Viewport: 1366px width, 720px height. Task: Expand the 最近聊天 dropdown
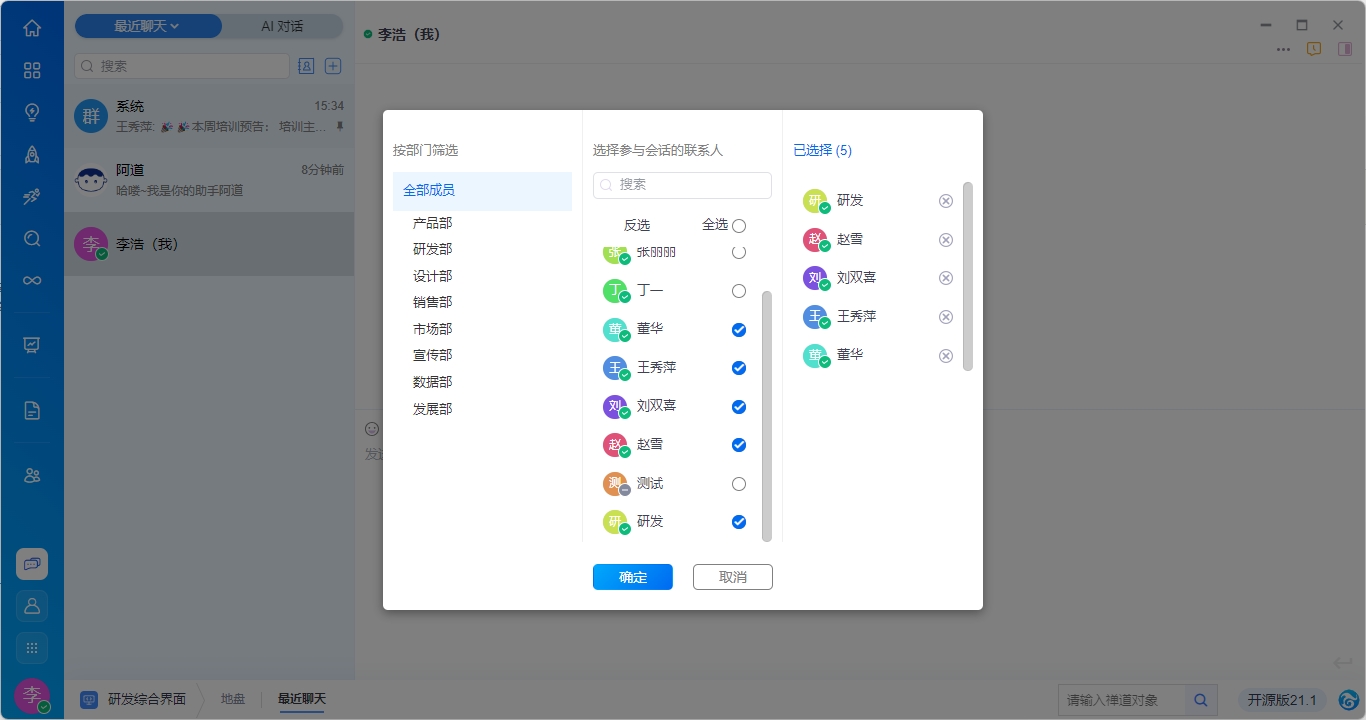coord(148,26)
